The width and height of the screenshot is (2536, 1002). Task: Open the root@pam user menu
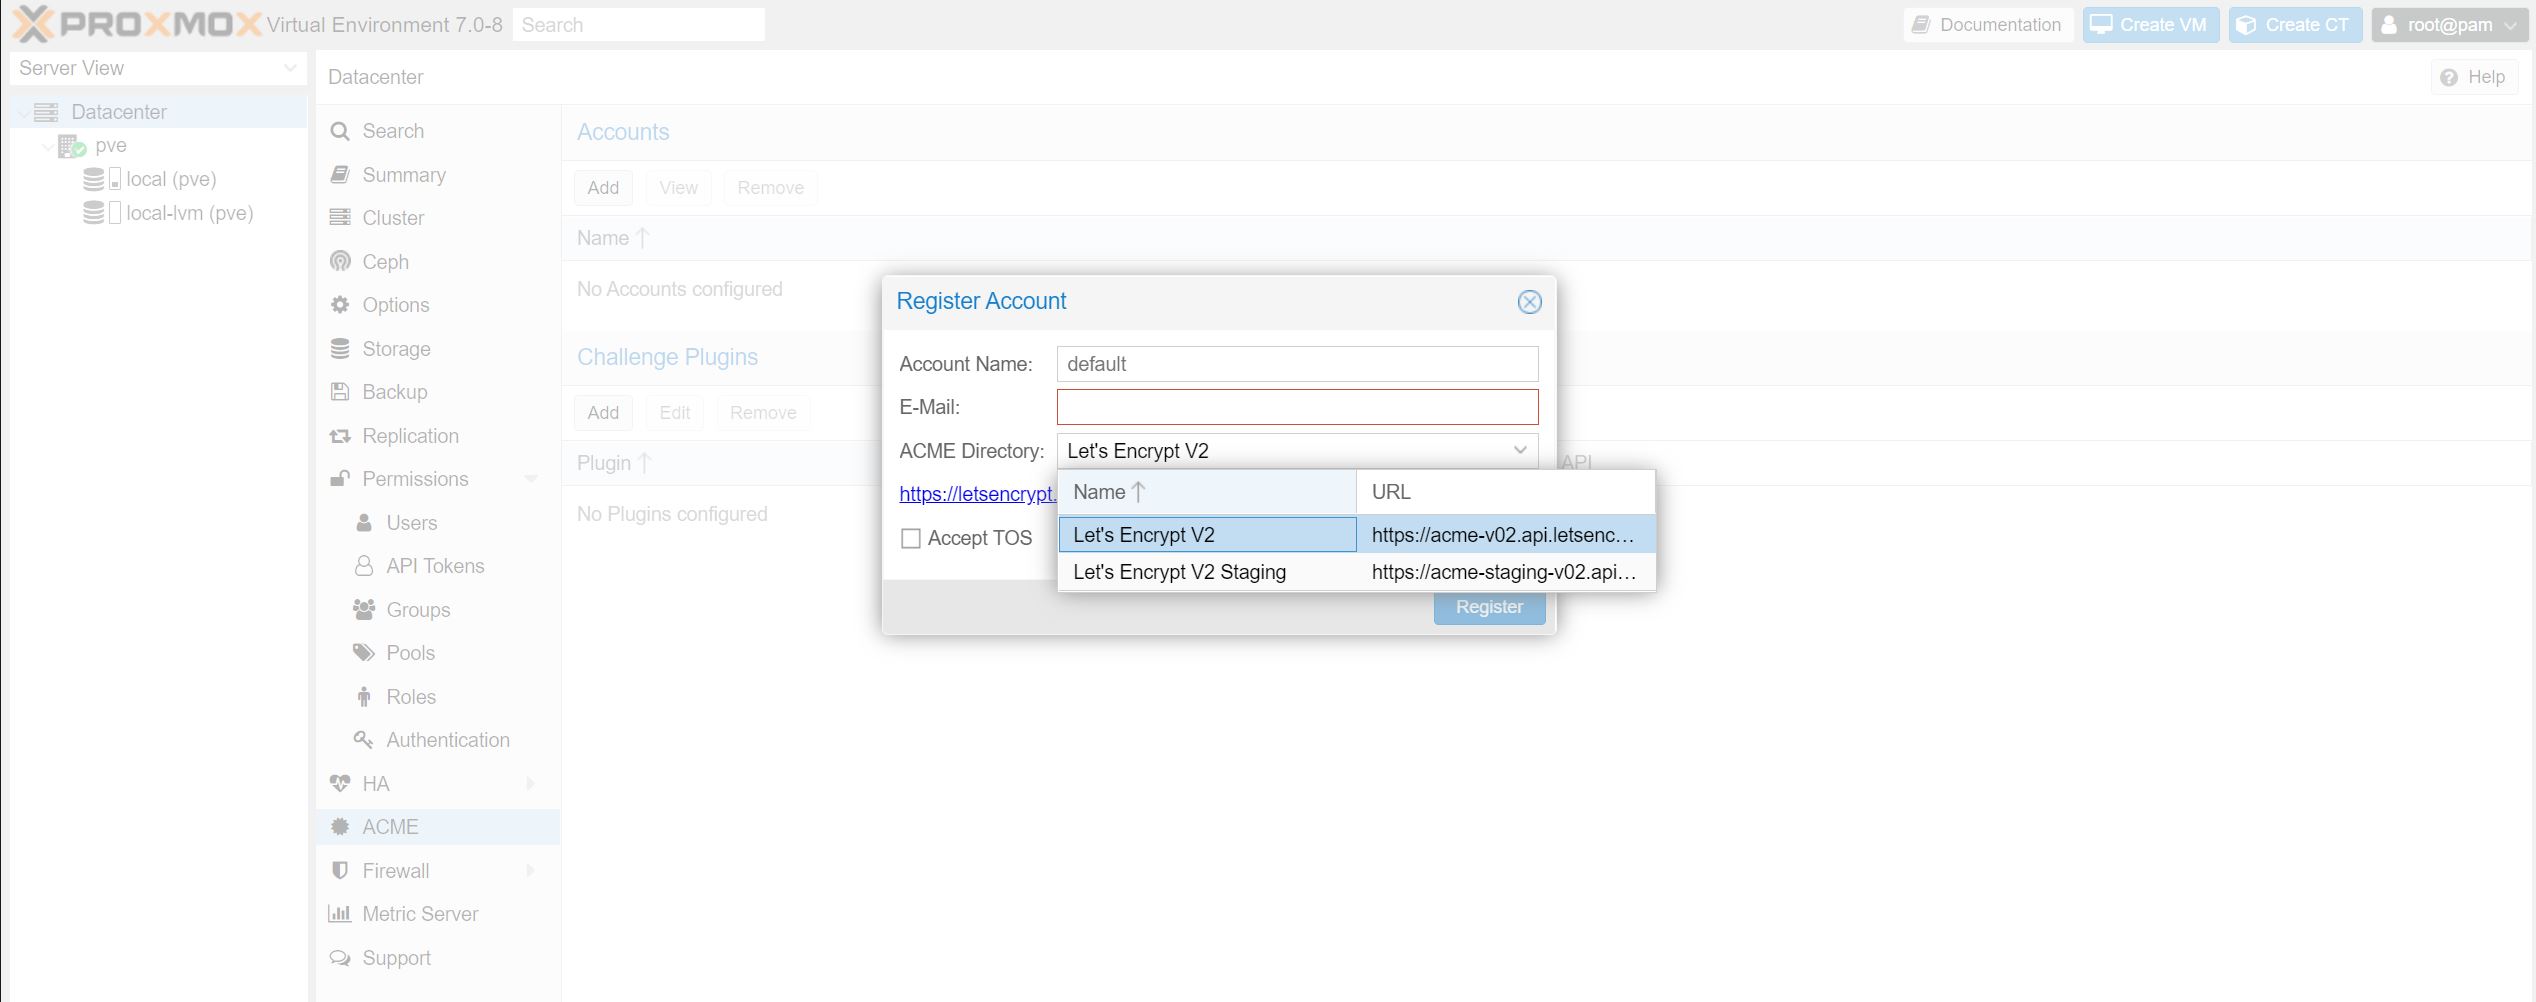[2450, 25]
